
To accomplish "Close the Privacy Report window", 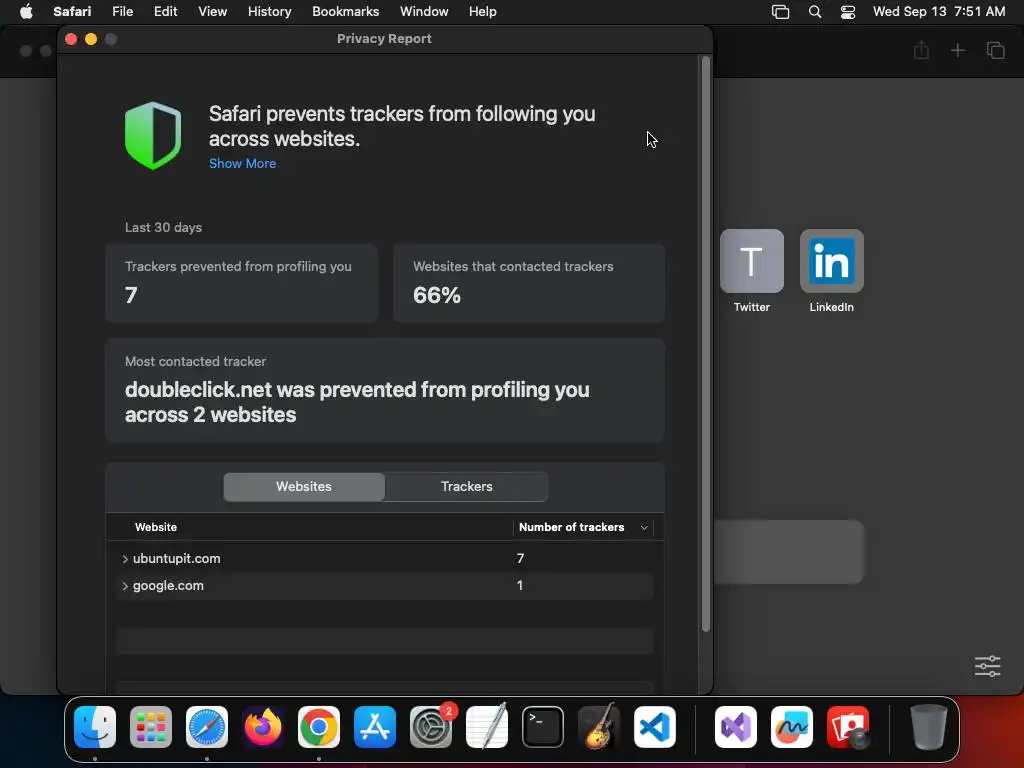I will click(71, 39).
